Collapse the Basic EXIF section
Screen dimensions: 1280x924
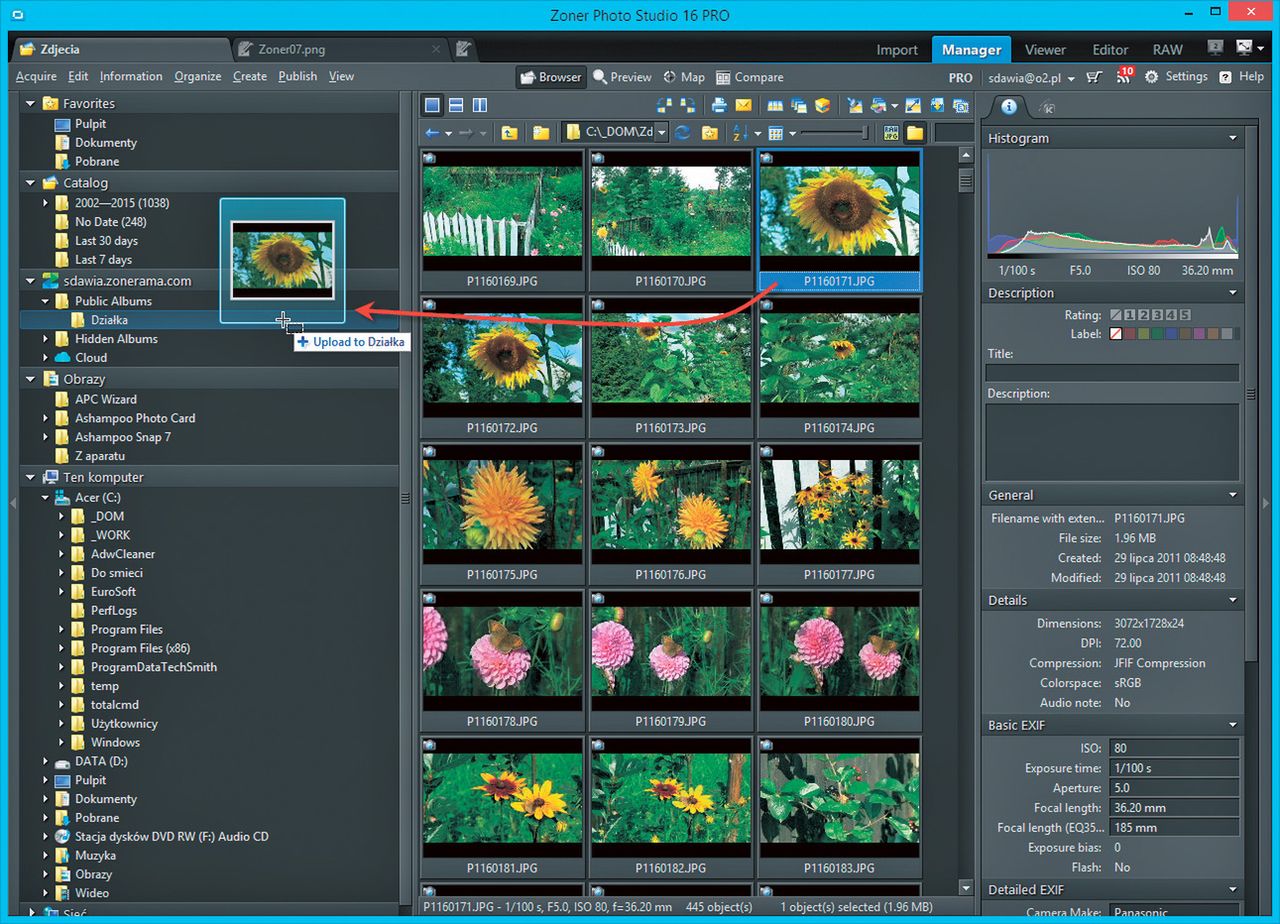click(1233, 725)
